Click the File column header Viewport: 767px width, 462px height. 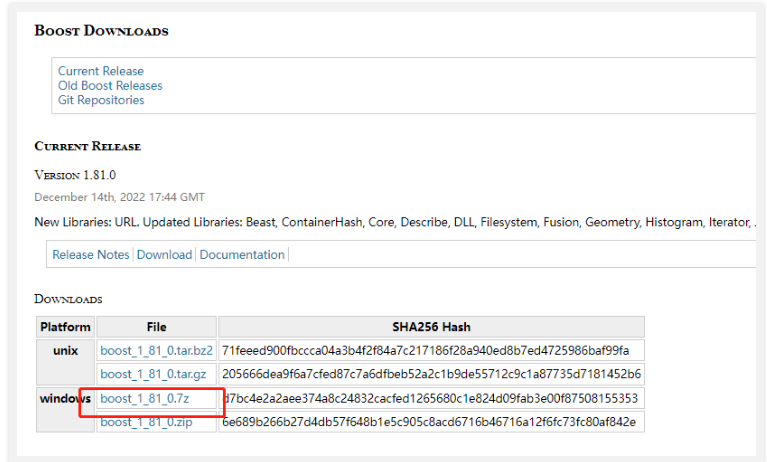(x=157, y=327)
